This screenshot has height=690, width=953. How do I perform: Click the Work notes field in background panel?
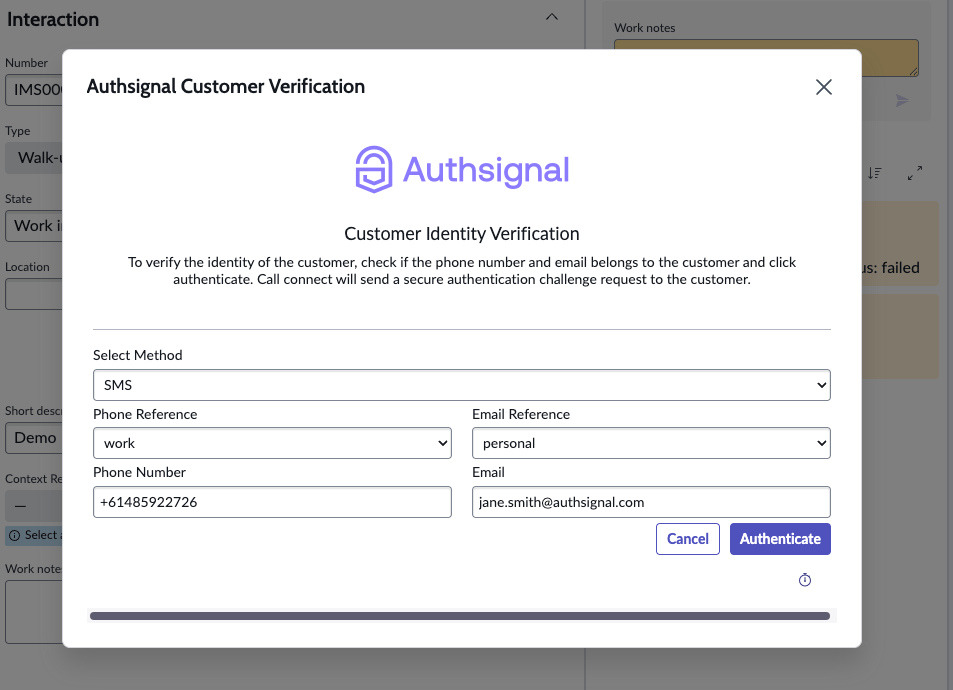coord(766,58)
